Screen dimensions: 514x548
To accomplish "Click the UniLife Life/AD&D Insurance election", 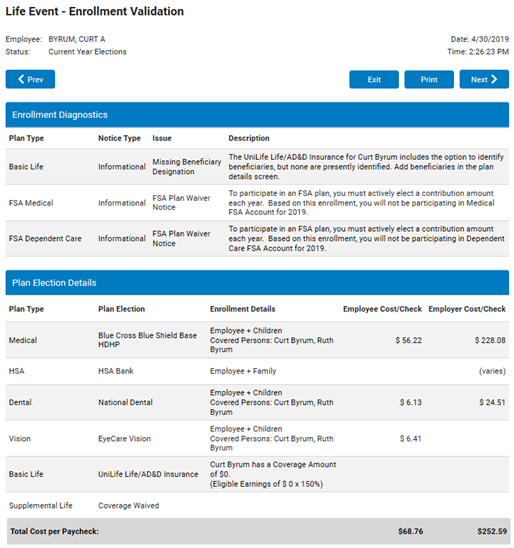I will coord(148,474).
